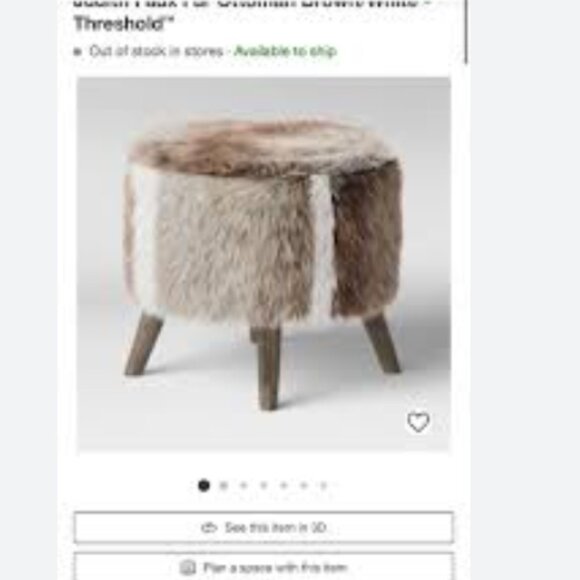The image size is (580, 580).
Task: Select the first black carousel dot
Action: 204,485
